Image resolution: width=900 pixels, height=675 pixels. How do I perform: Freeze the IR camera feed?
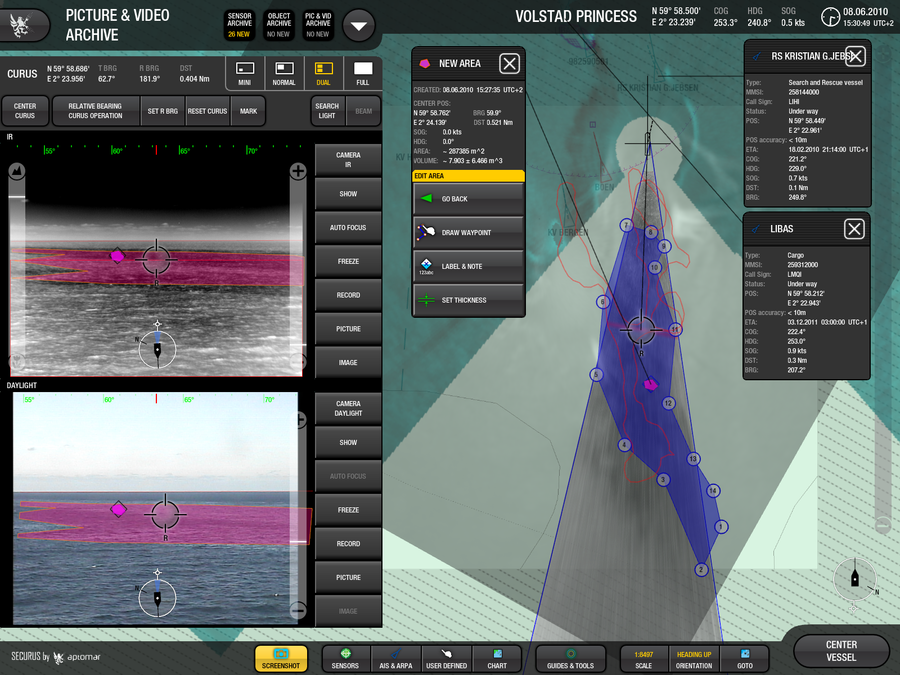(x=348, y=261)
